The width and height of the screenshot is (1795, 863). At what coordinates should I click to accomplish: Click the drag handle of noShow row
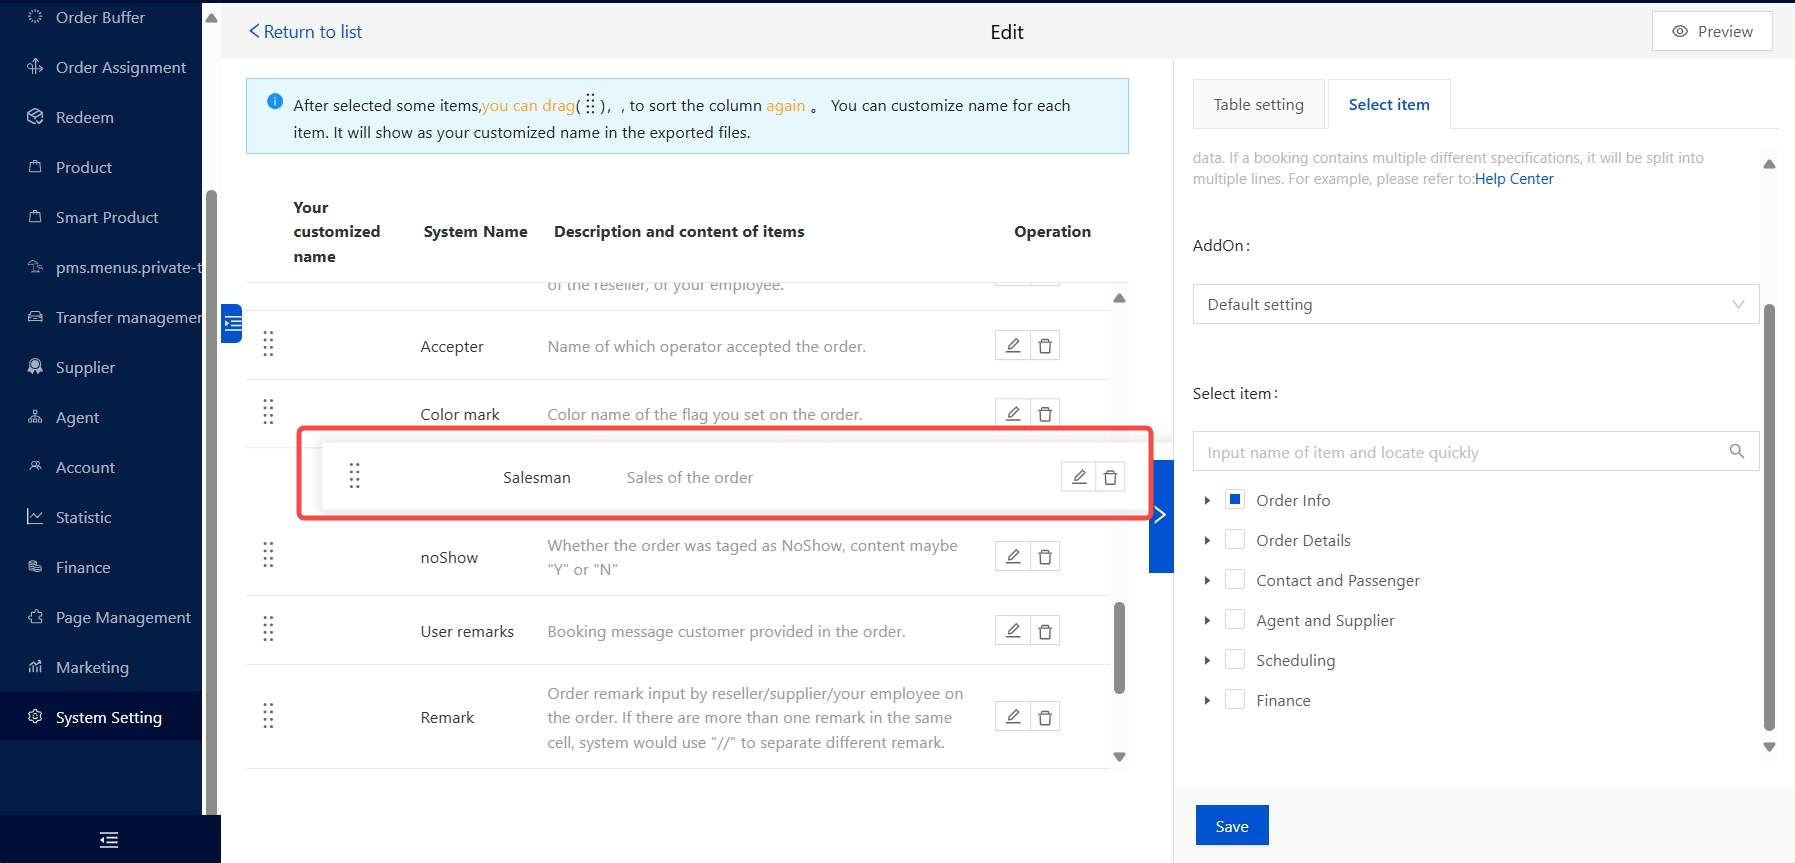click(x=268, y=555)
